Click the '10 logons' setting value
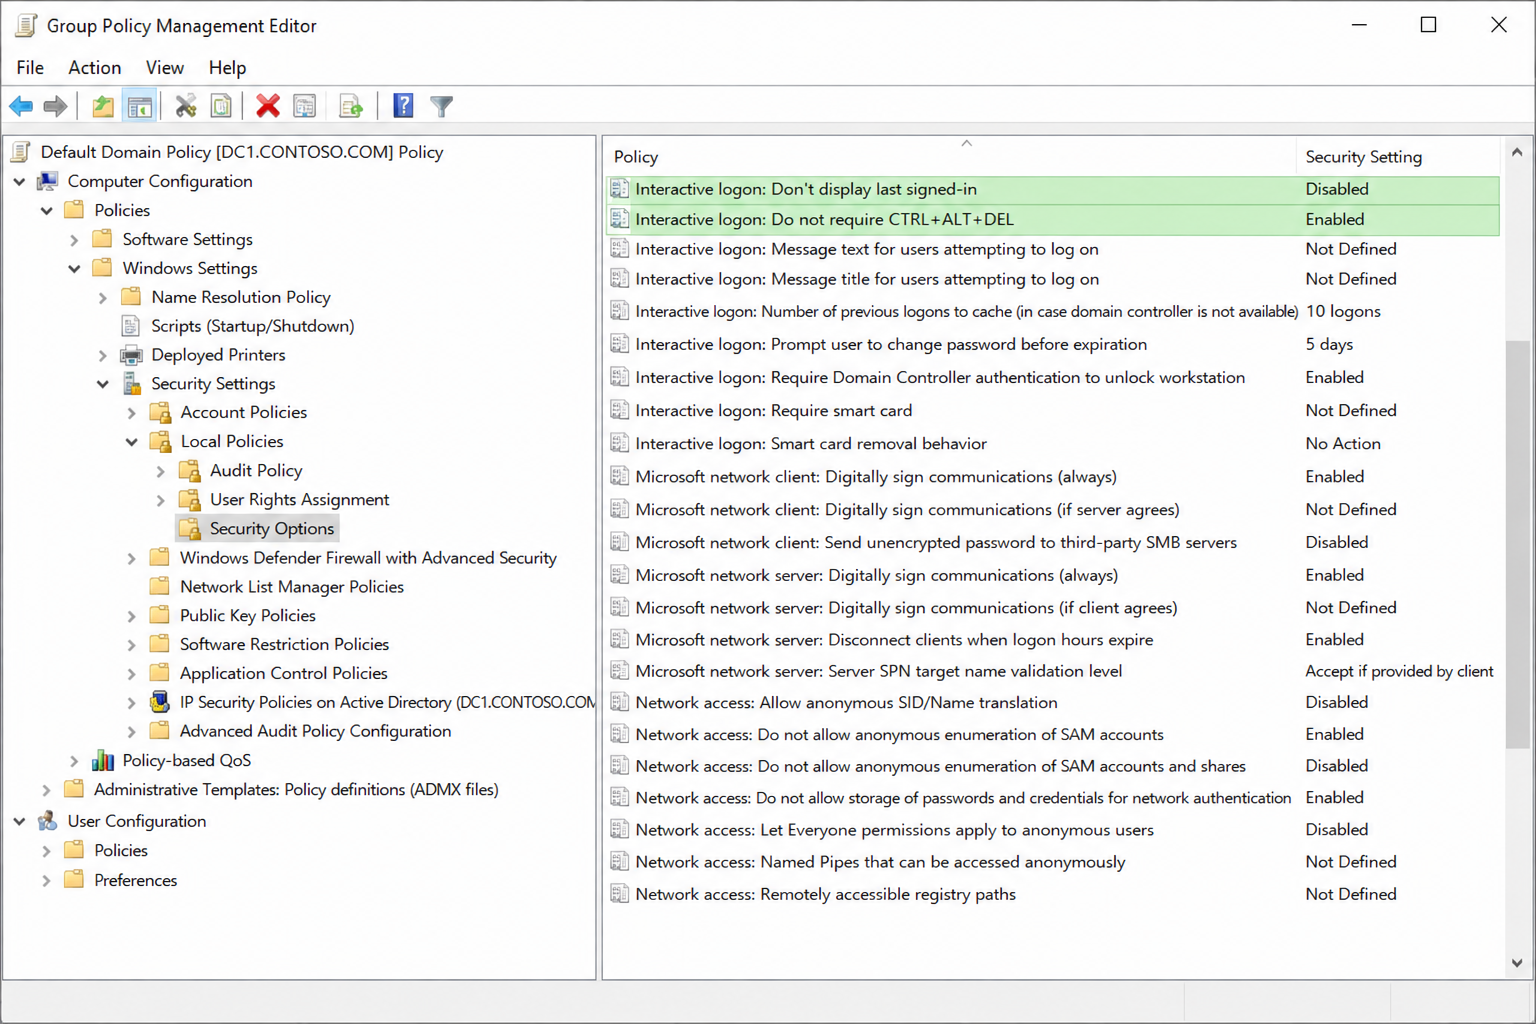This screenshot has height=1024, width=1536. click(x=1343, y=311)
